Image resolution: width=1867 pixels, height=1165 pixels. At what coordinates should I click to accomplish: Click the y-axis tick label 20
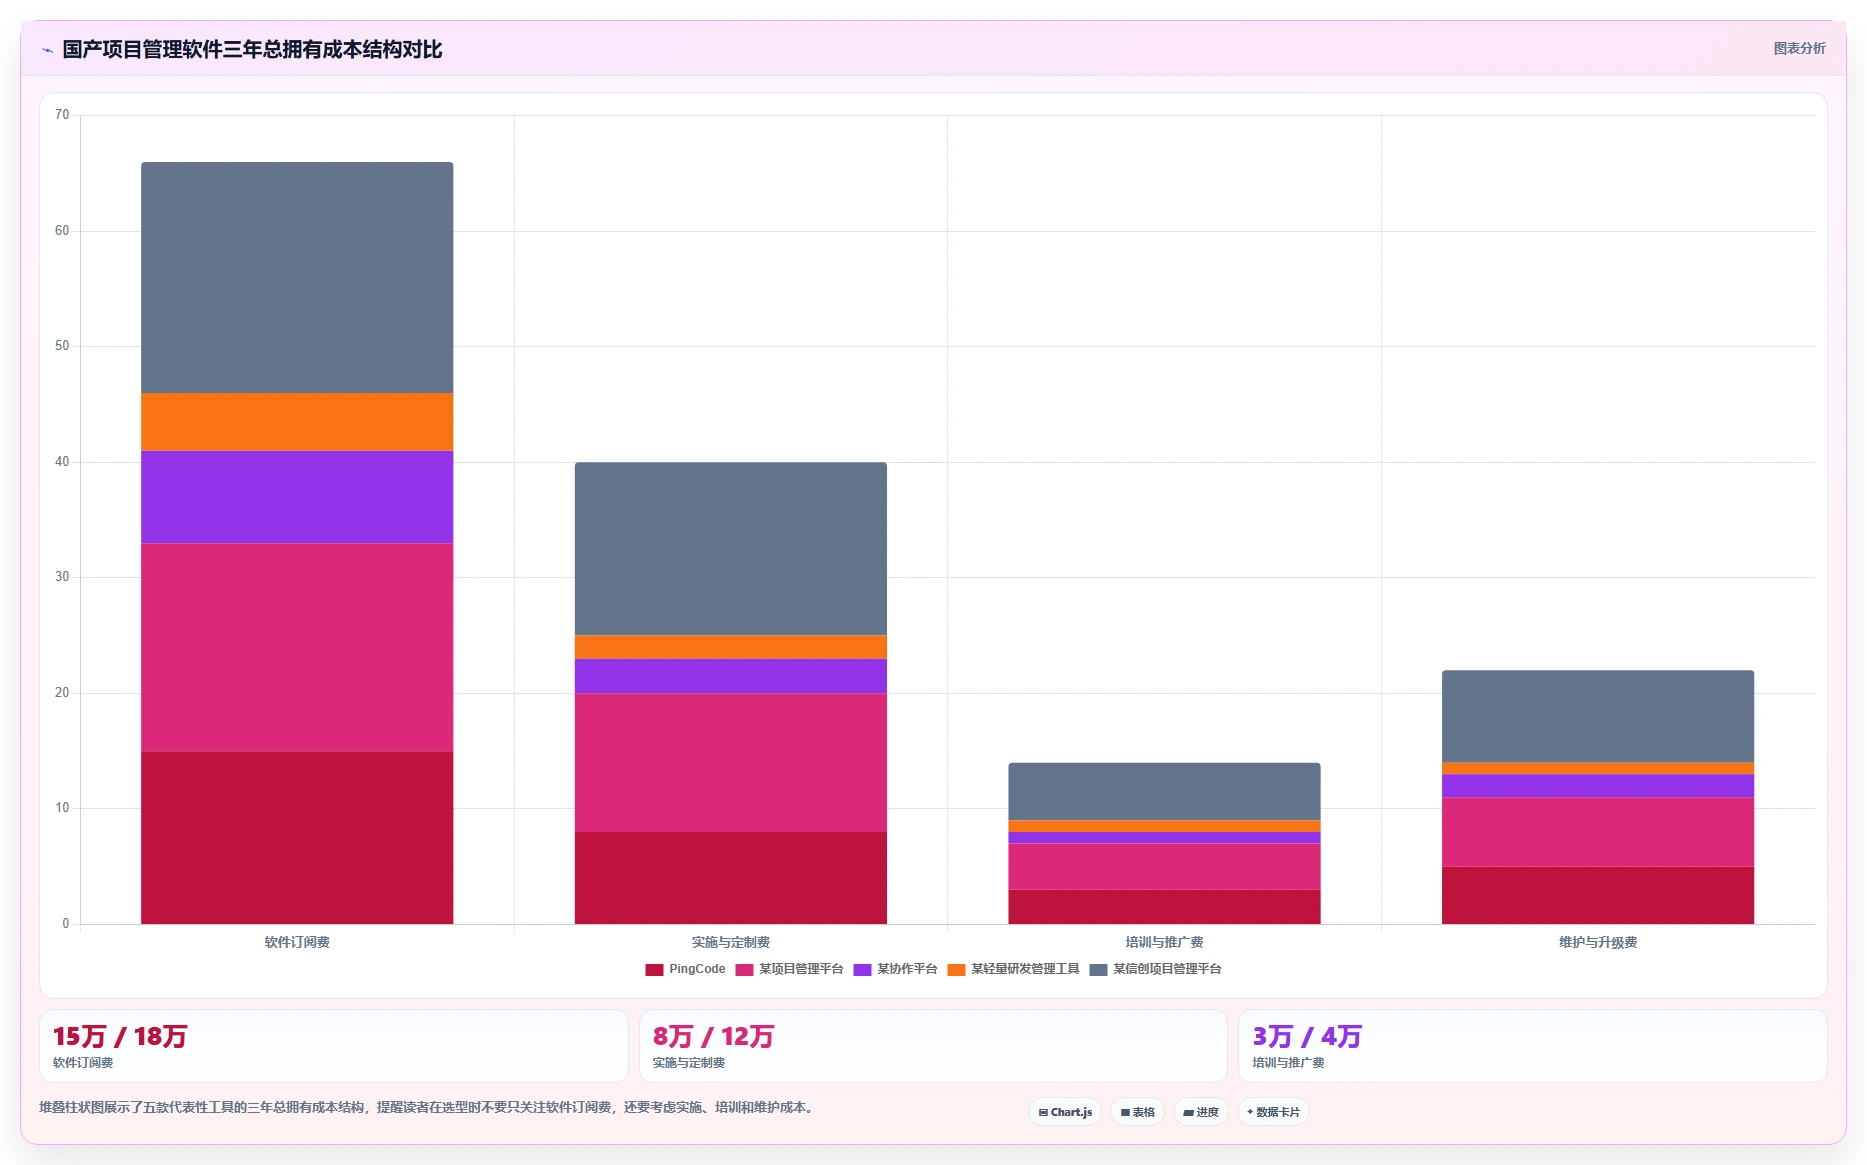62,693
